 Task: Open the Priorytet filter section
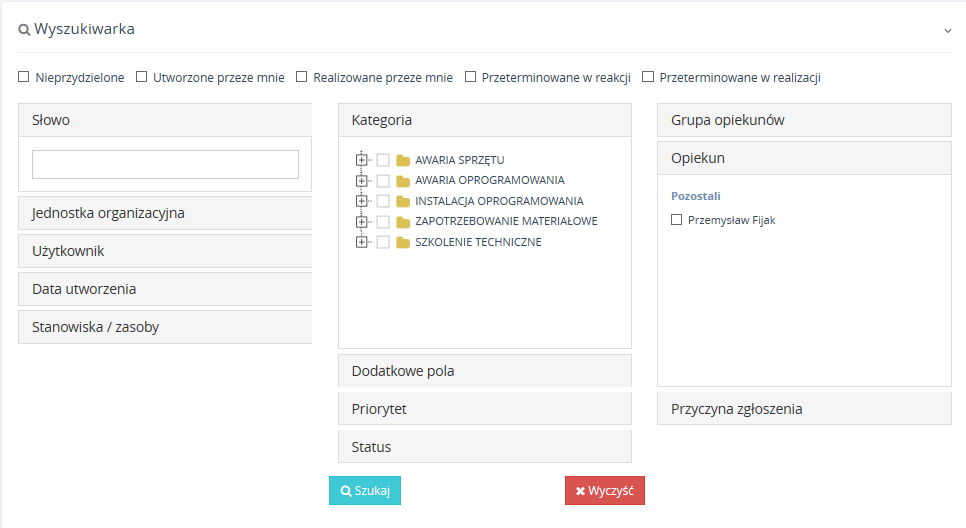click(485, 409)
